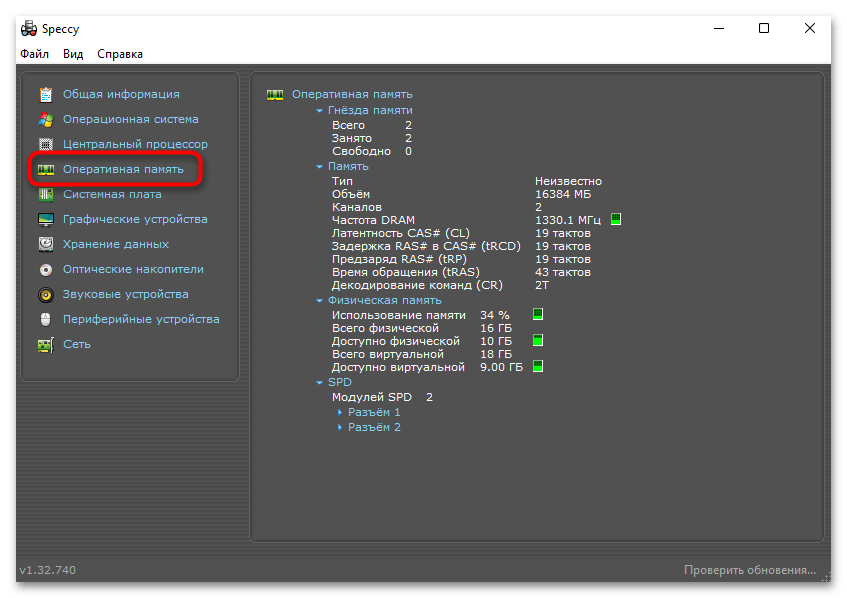Open the Operating System (Операционная система) icon
Viewport: 847px width, 598px height.
46,120
